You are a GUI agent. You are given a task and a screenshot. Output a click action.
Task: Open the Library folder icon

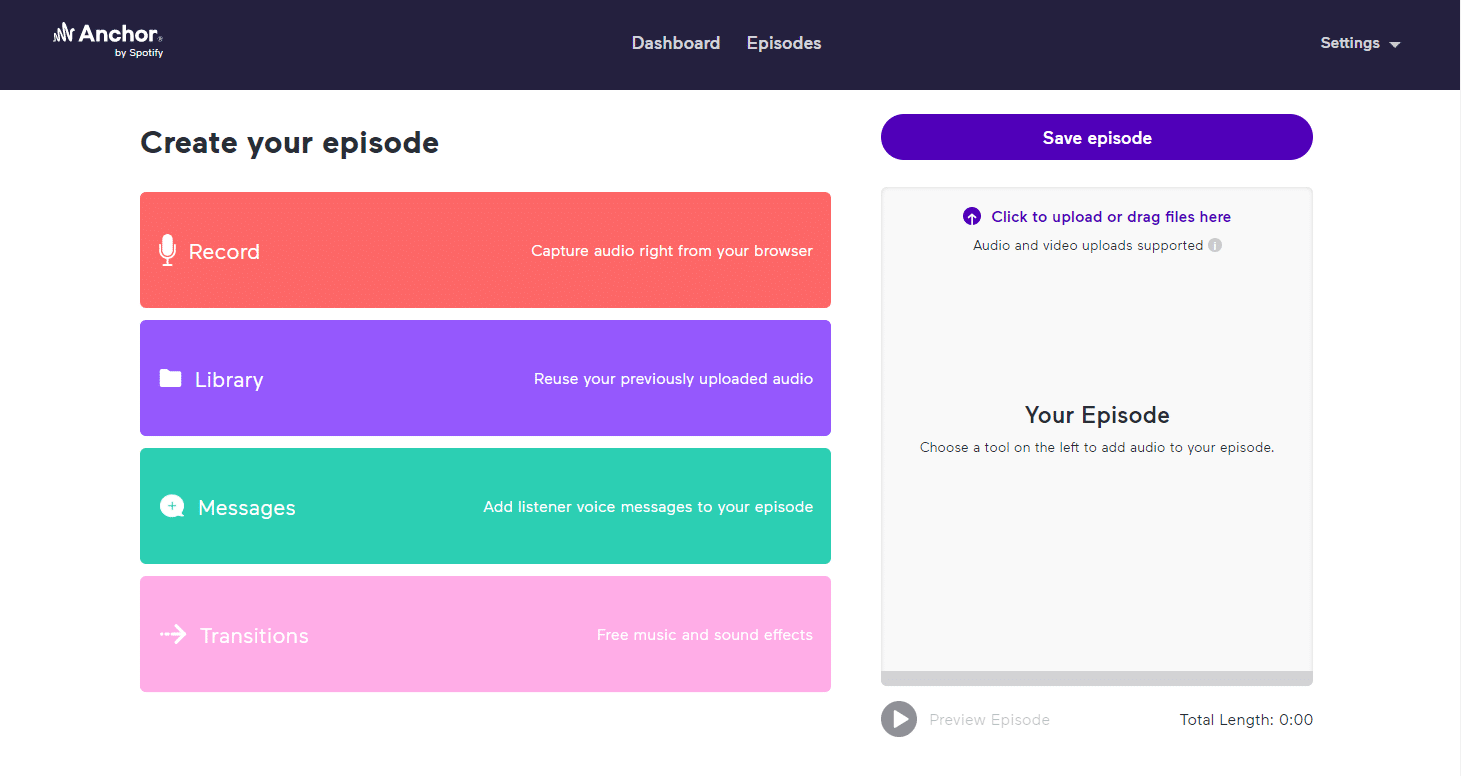pyautogui.click(x=168, y=378)
